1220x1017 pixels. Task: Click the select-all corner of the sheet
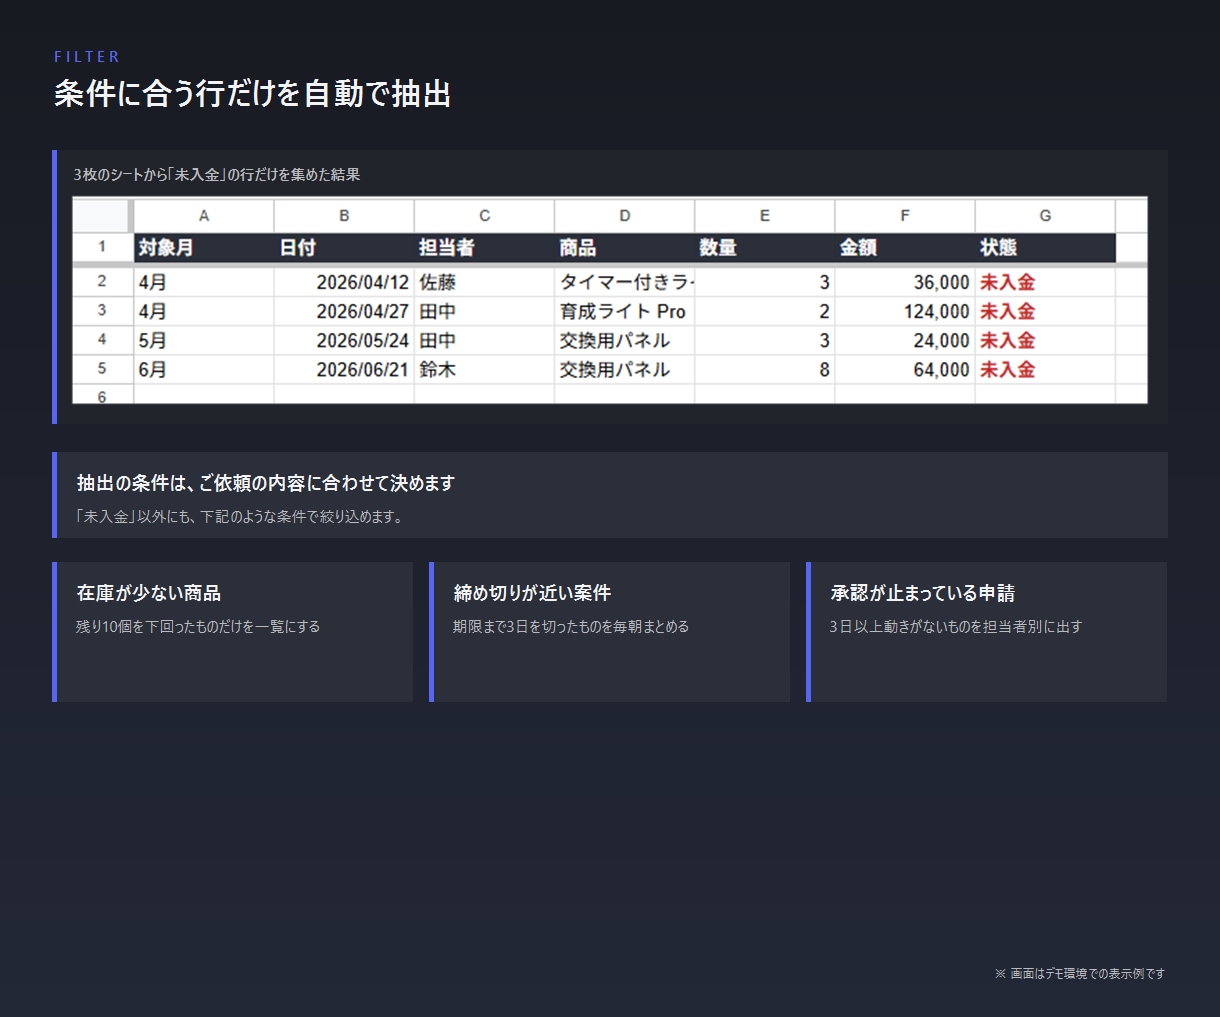point(101,216)
